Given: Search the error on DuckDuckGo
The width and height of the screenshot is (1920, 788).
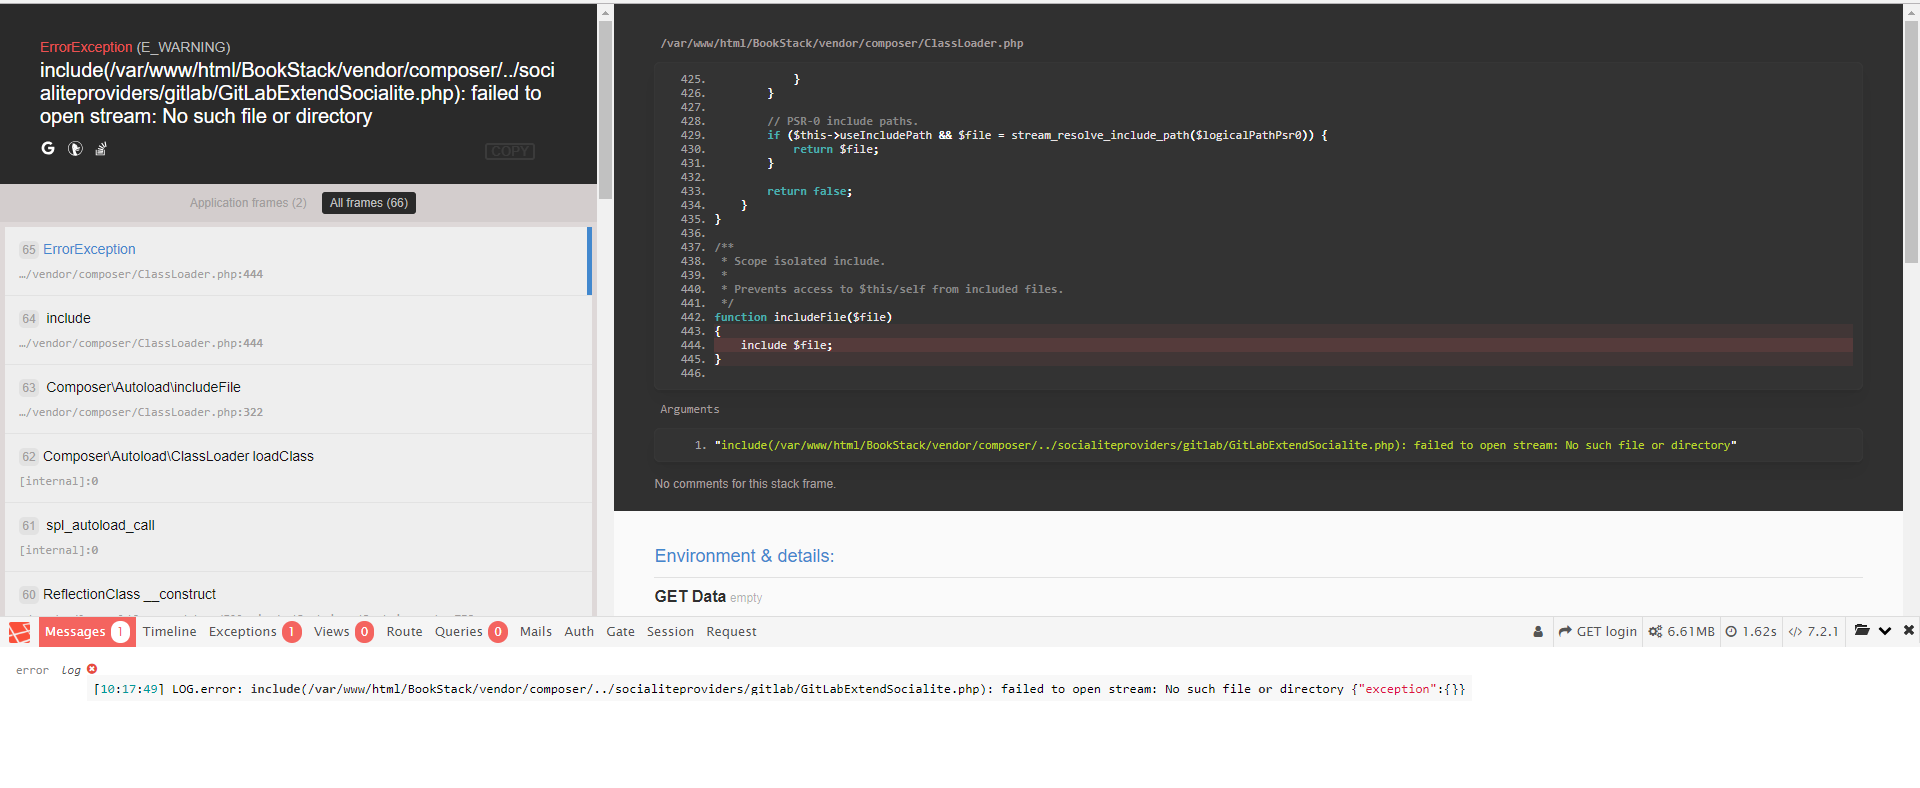Looking at the screenshot, I should [x=75, y=148].
